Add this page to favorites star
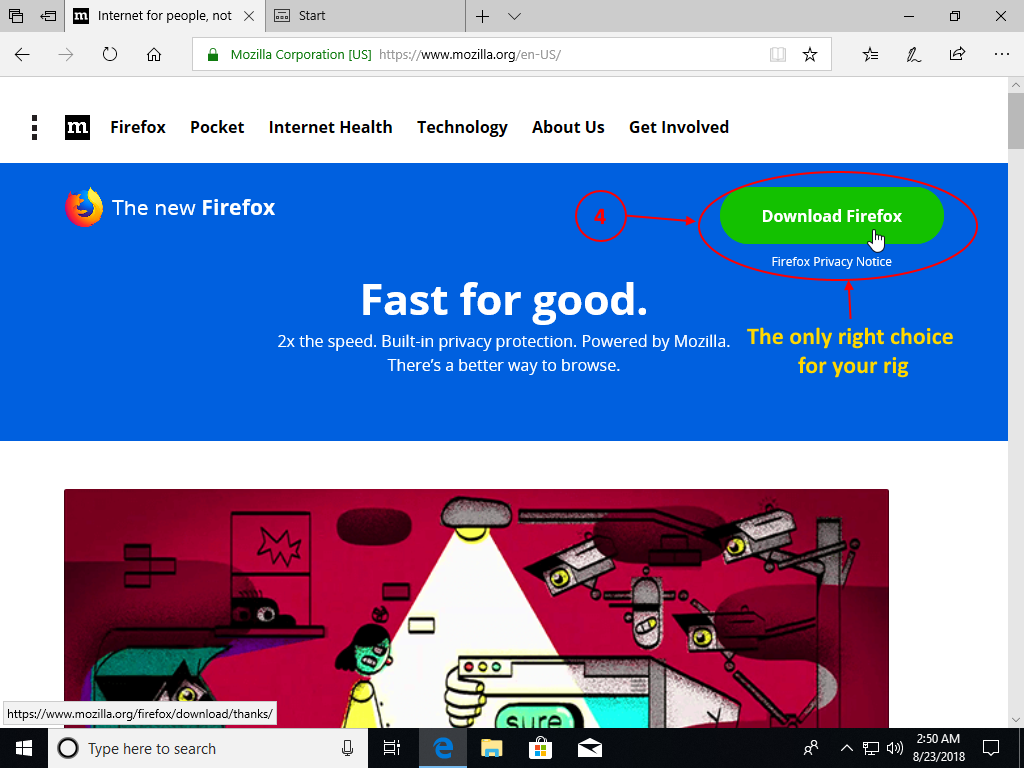The width and height of the screenshot is (1024, 768). click(810, 54)
